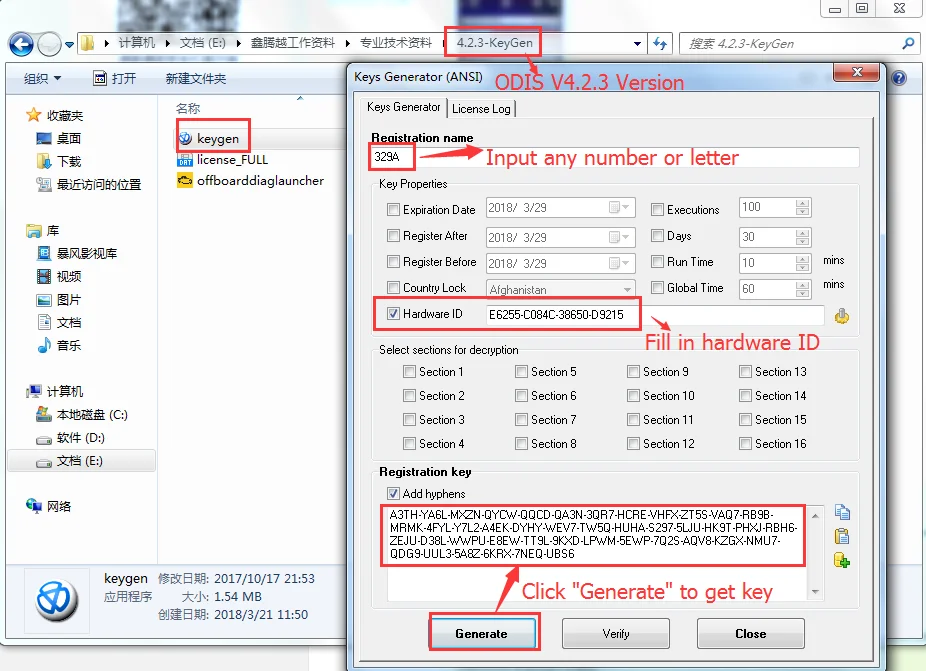Click the 名称 column header
Screen dimensions: 926x671
click(188, 108)
